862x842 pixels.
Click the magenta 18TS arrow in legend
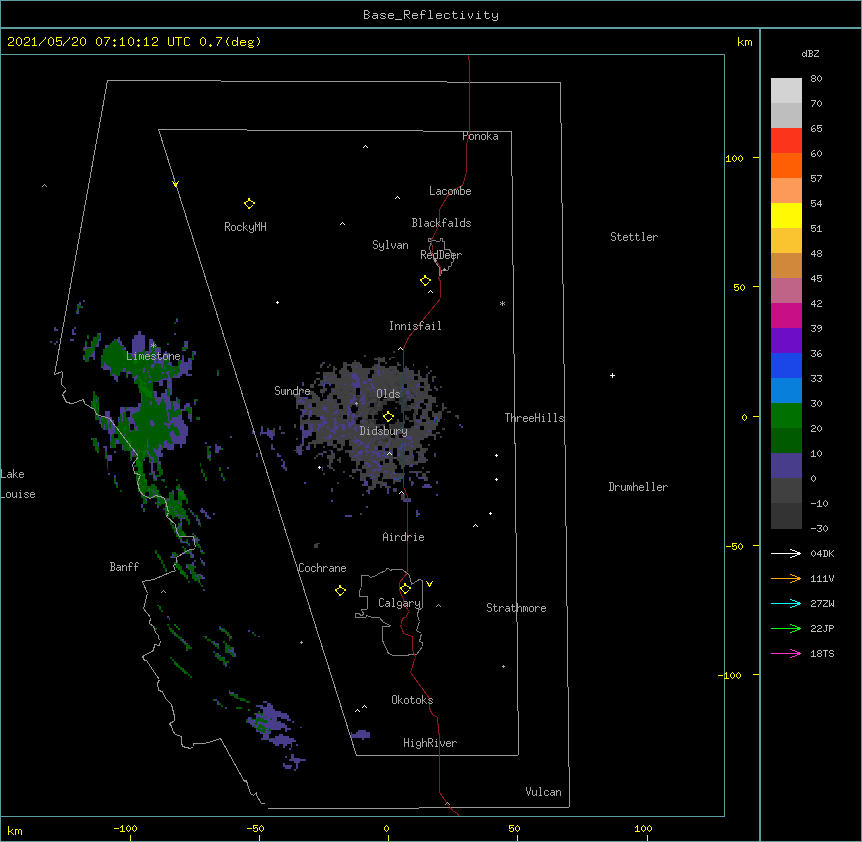click(x=786, y=653)
